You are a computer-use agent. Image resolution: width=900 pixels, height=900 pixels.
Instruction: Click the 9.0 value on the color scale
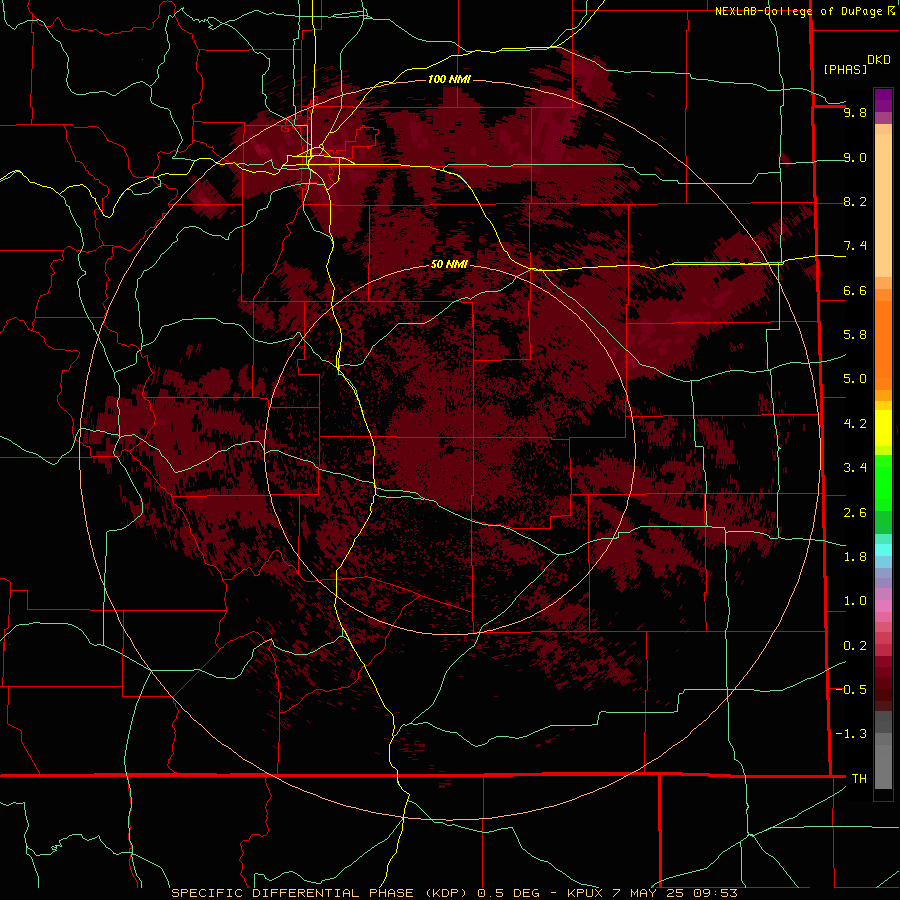click(x=855, y=157)
